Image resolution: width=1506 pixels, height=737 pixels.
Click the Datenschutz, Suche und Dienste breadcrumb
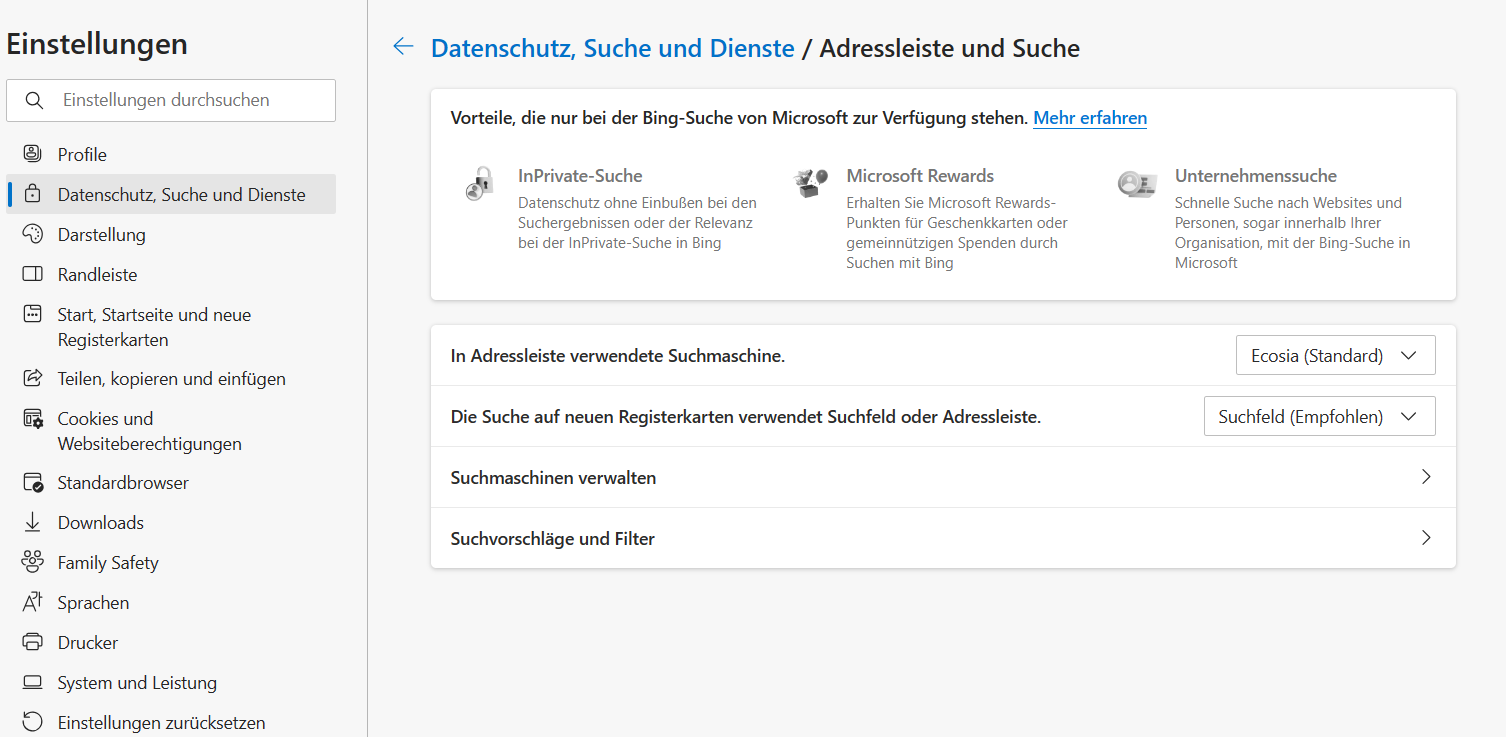click(612, 47)
